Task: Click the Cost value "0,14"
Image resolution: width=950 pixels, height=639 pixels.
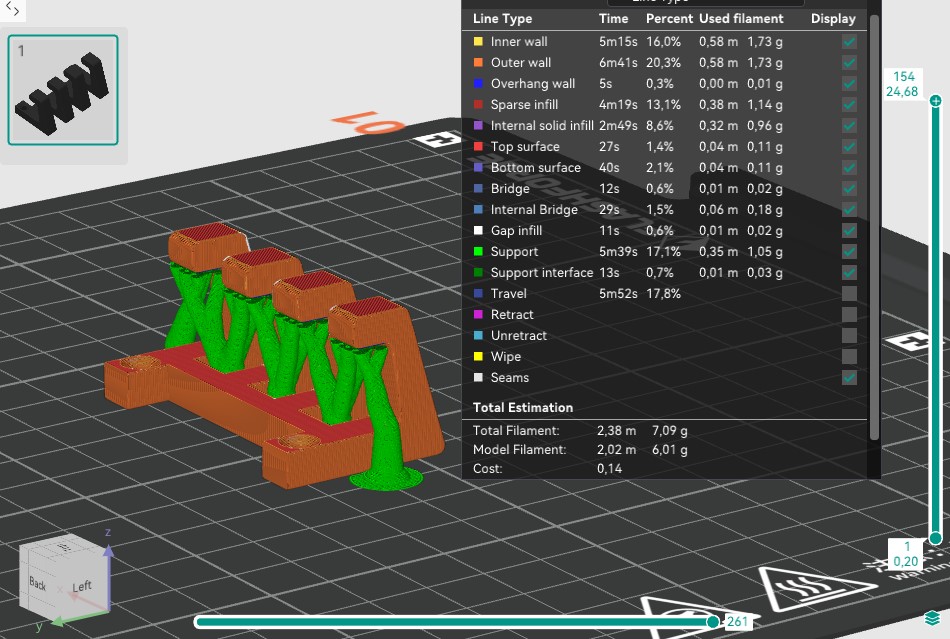Action: click(x=609, y=468)
